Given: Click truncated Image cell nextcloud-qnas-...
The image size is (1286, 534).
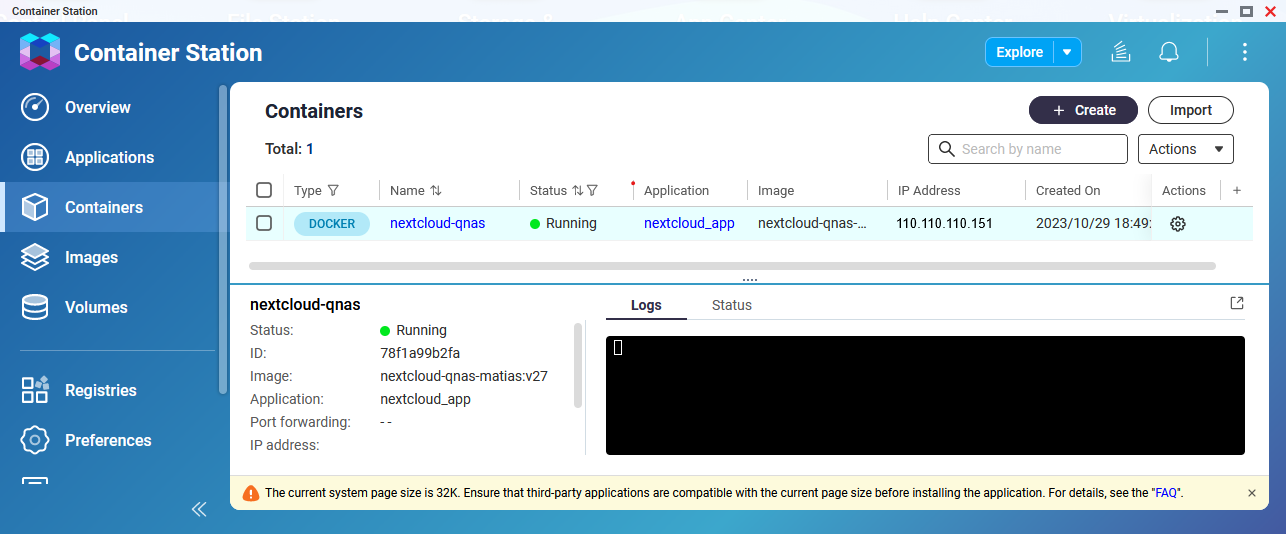Looking at the screenshot, I should pyautogui.click(x=812, y=223).
